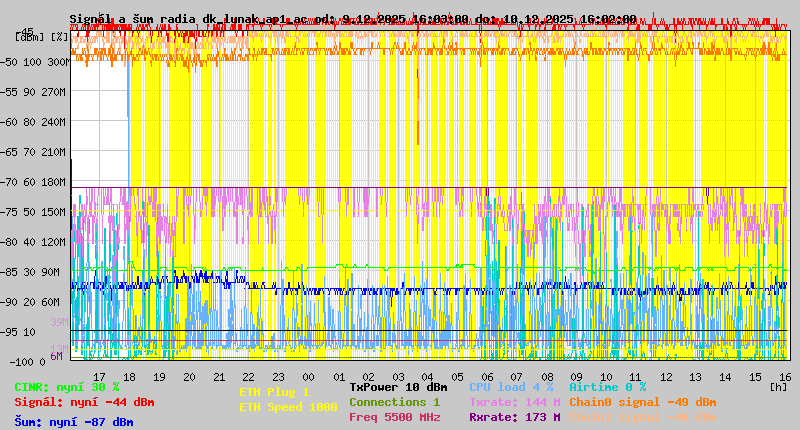Click the 12 hour mark on time axis

664,376
